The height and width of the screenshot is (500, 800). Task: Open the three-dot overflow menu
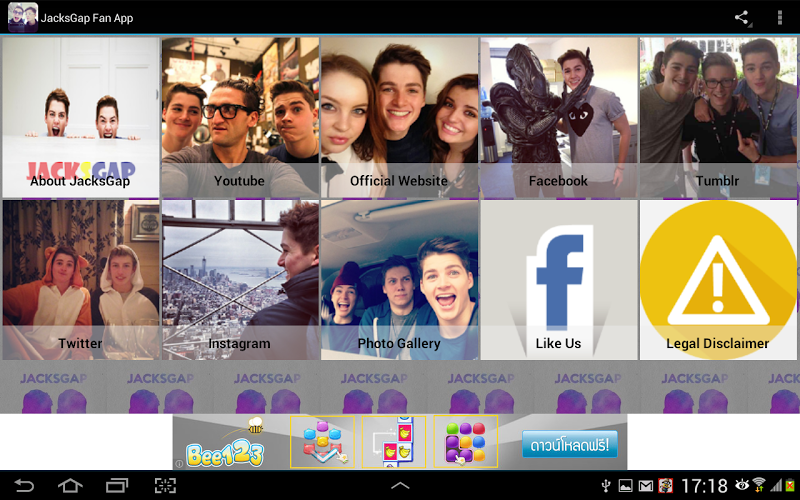pos(780,18)
